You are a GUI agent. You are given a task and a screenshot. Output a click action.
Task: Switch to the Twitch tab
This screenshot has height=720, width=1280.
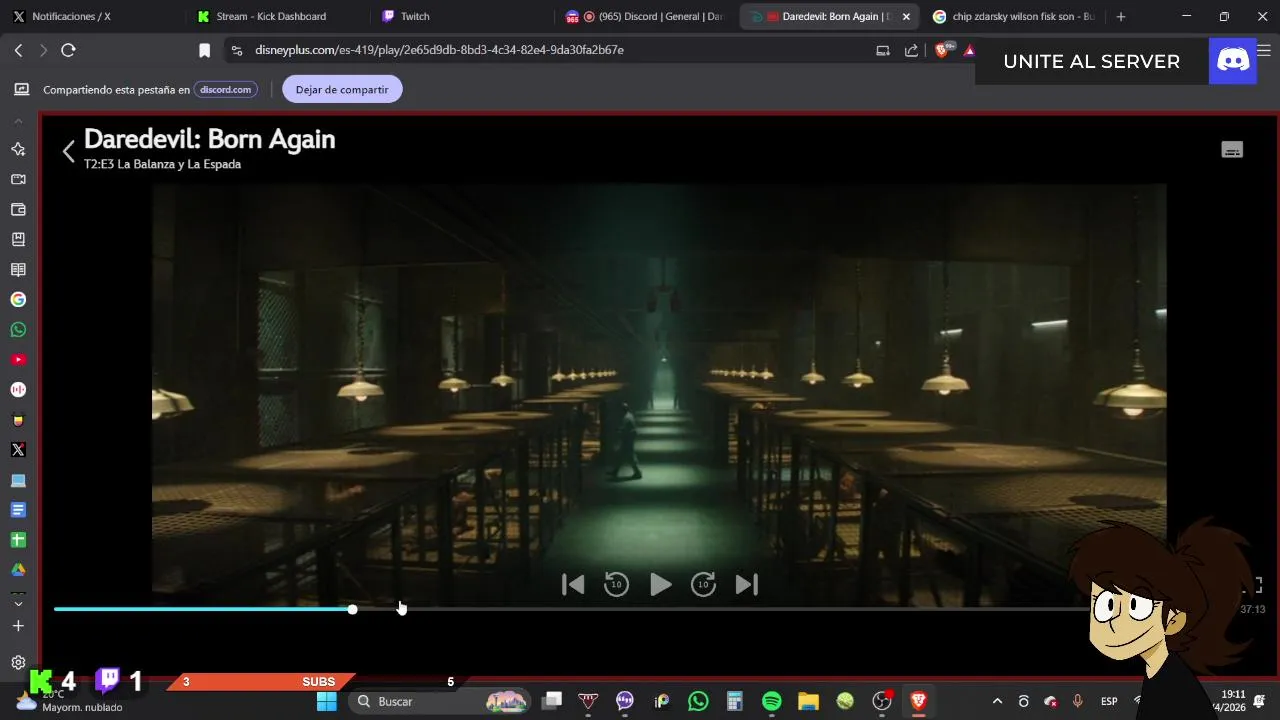[460, 16]
